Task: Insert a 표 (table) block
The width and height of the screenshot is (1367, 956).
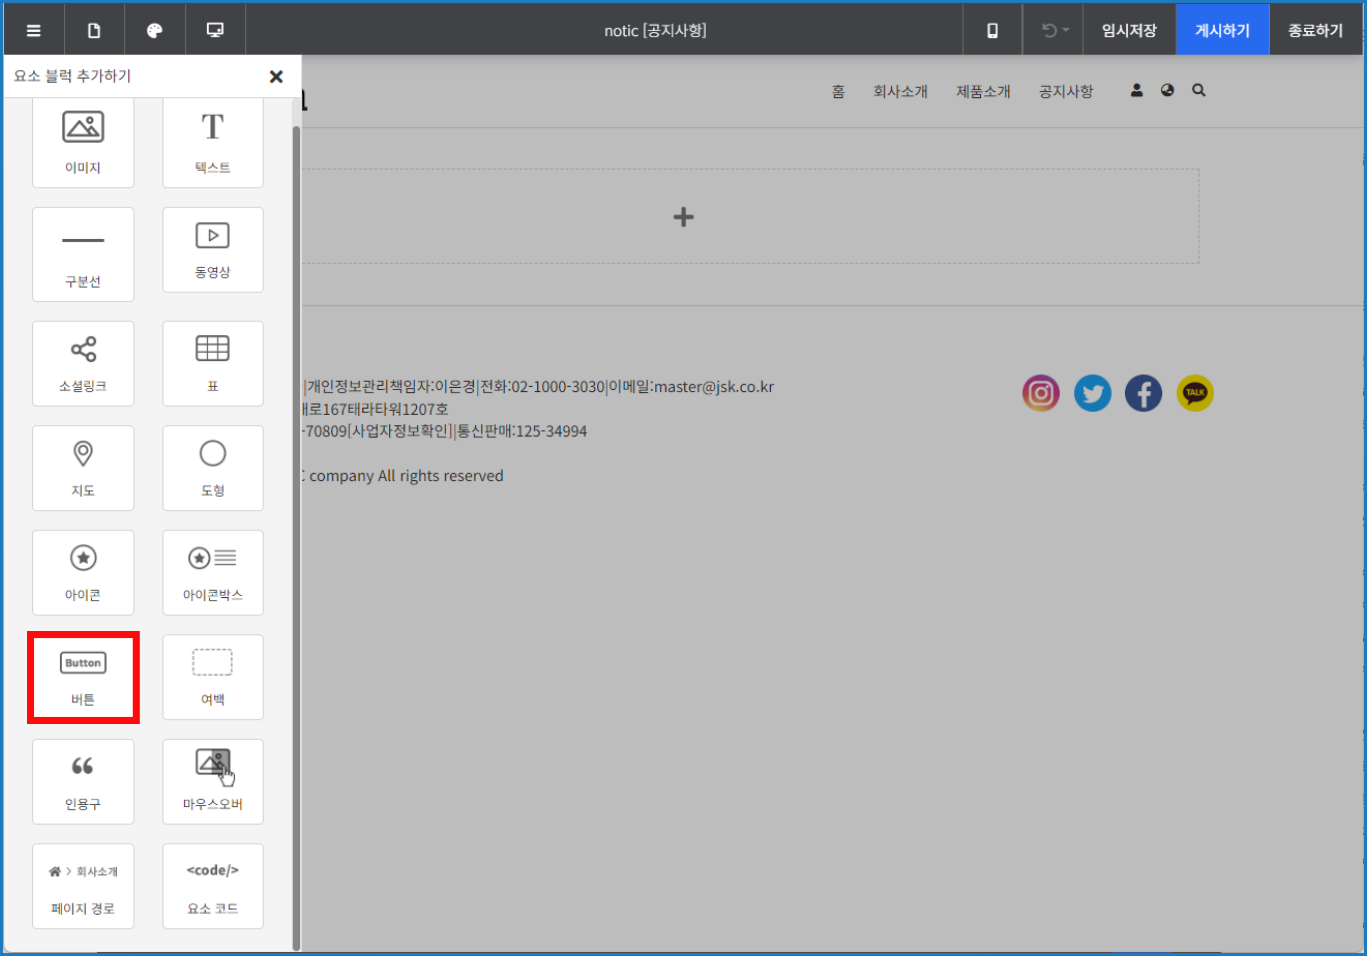Action: (x=213, y=363)
